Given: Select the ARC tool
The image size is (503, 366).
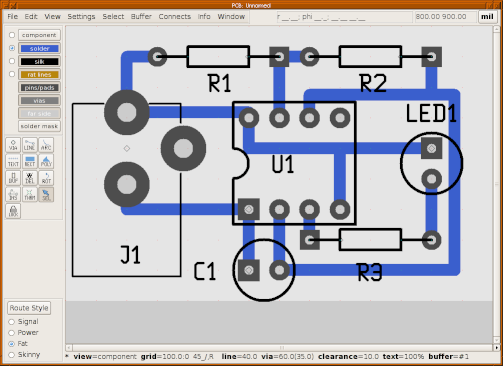Looking at the screenshot, I should (46, 145).
